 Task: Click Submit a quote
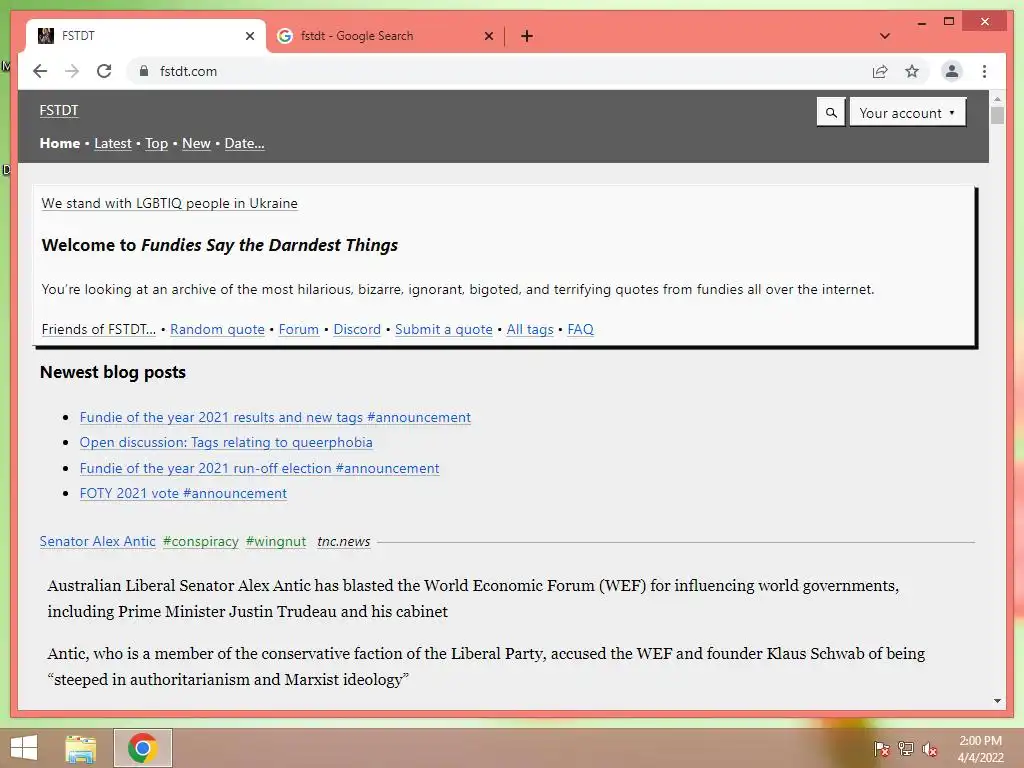(443, 329)
